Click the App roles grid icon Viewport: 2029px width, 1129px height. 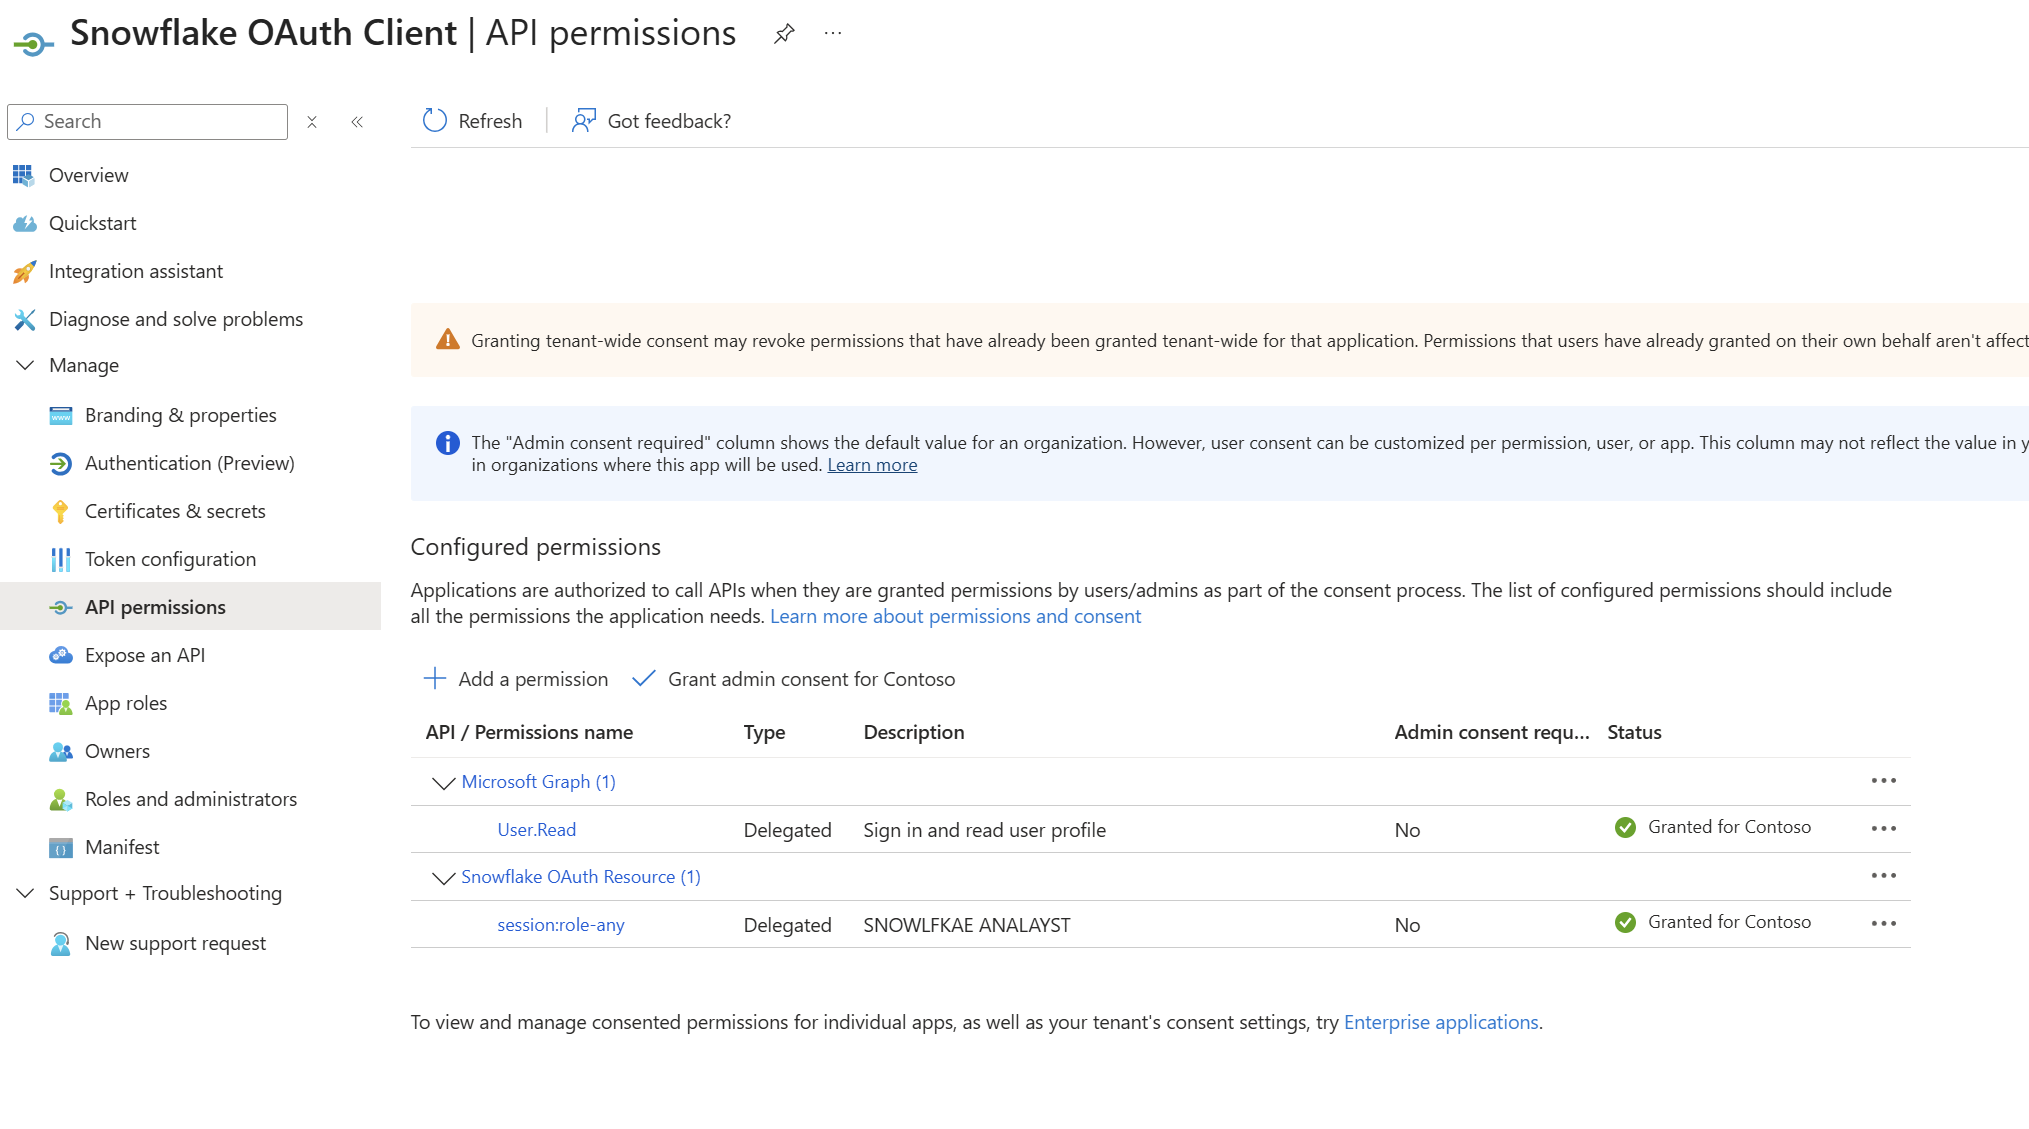(x=61, y=703)
